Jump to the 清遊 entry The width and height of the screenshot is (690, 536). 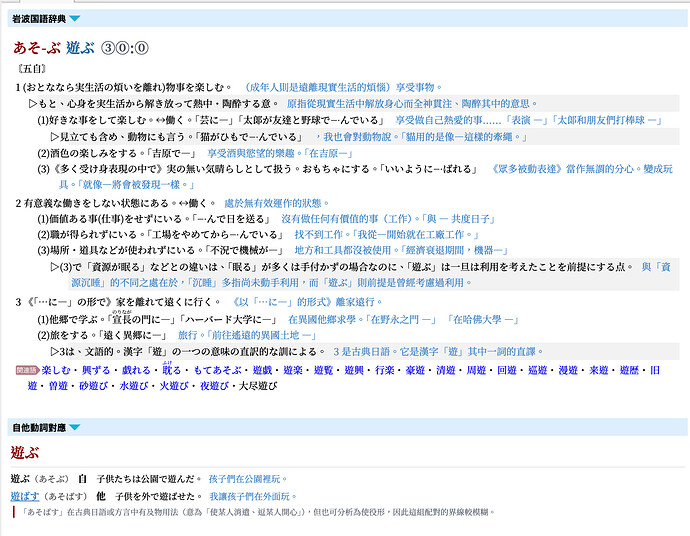point(445,370)
